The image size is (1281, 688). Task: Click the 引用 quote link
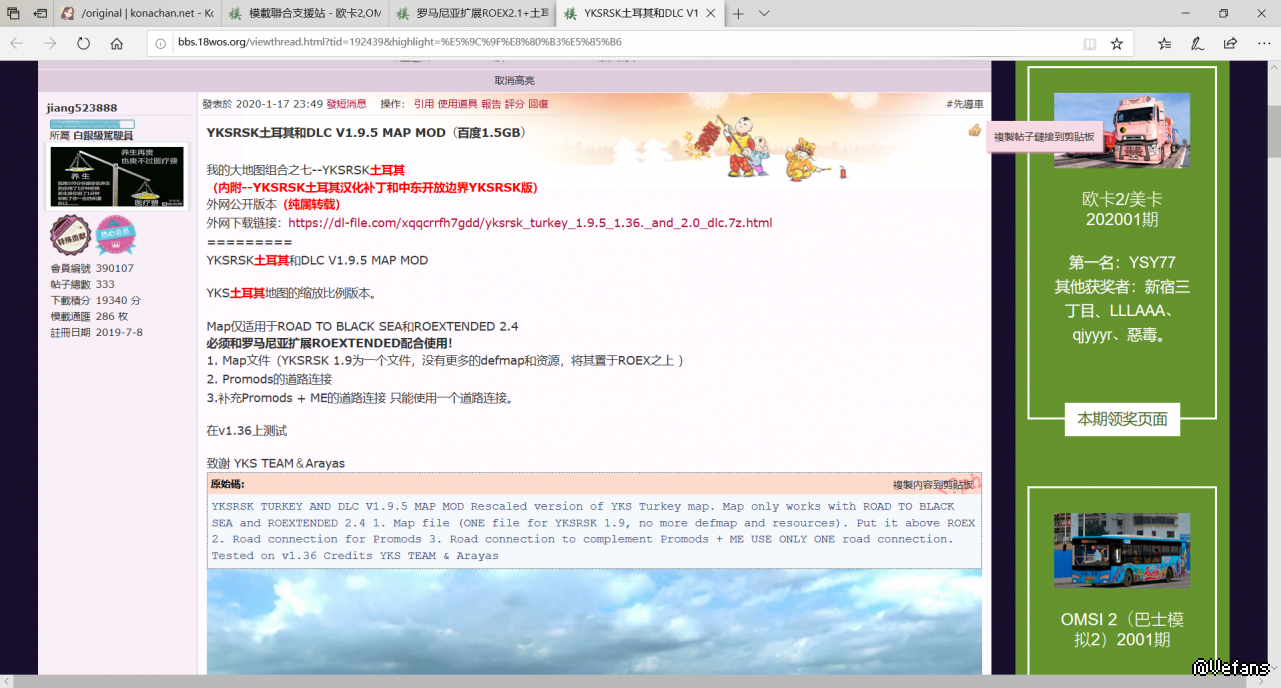pos(424,104)
